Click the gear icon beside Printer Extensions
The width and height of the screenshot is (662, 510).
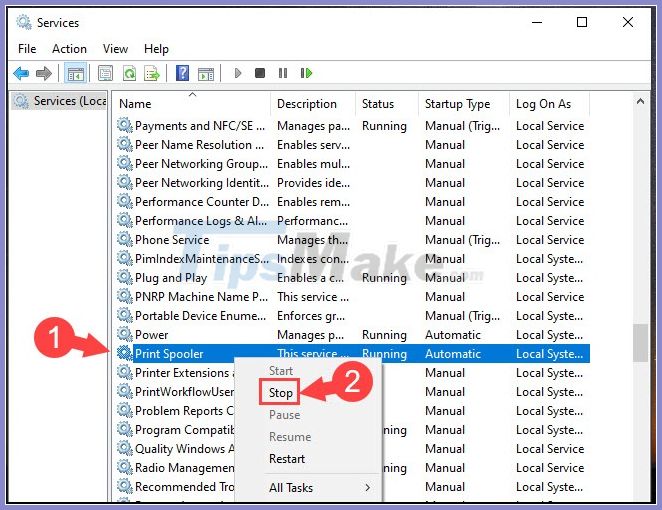click(x=125, y=372)
